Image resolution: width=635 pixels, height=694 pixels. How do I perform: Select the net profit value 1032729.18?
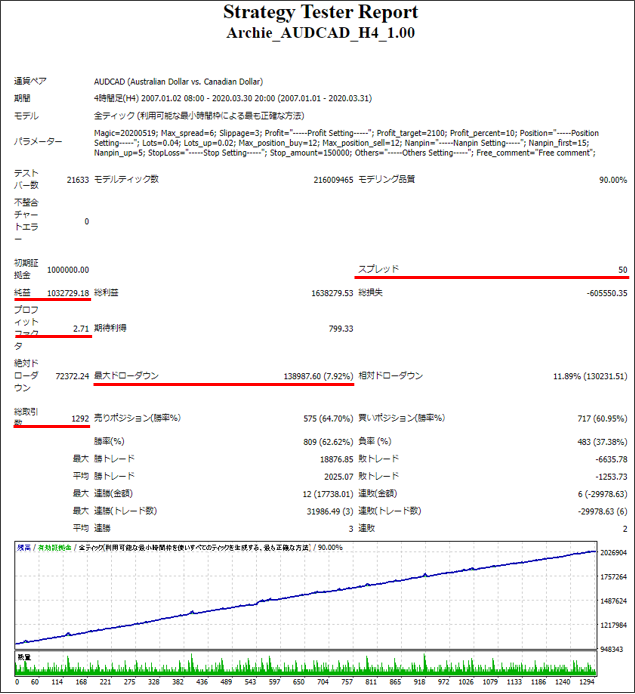coord(68,293)
